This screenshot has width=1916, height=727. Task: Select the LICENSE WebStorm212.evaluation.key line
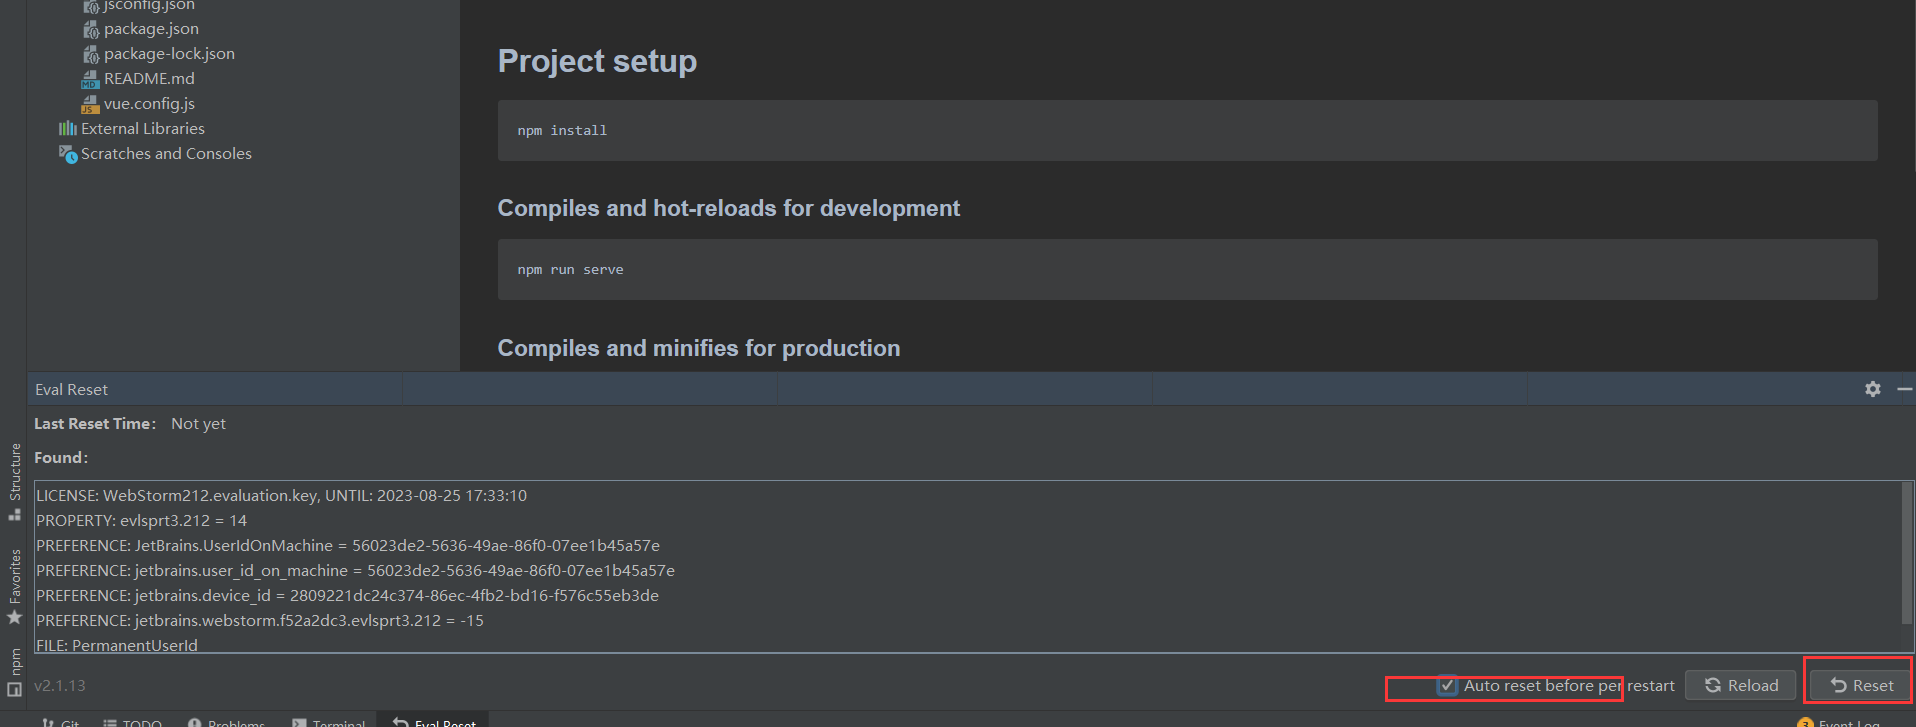[281, 495]
